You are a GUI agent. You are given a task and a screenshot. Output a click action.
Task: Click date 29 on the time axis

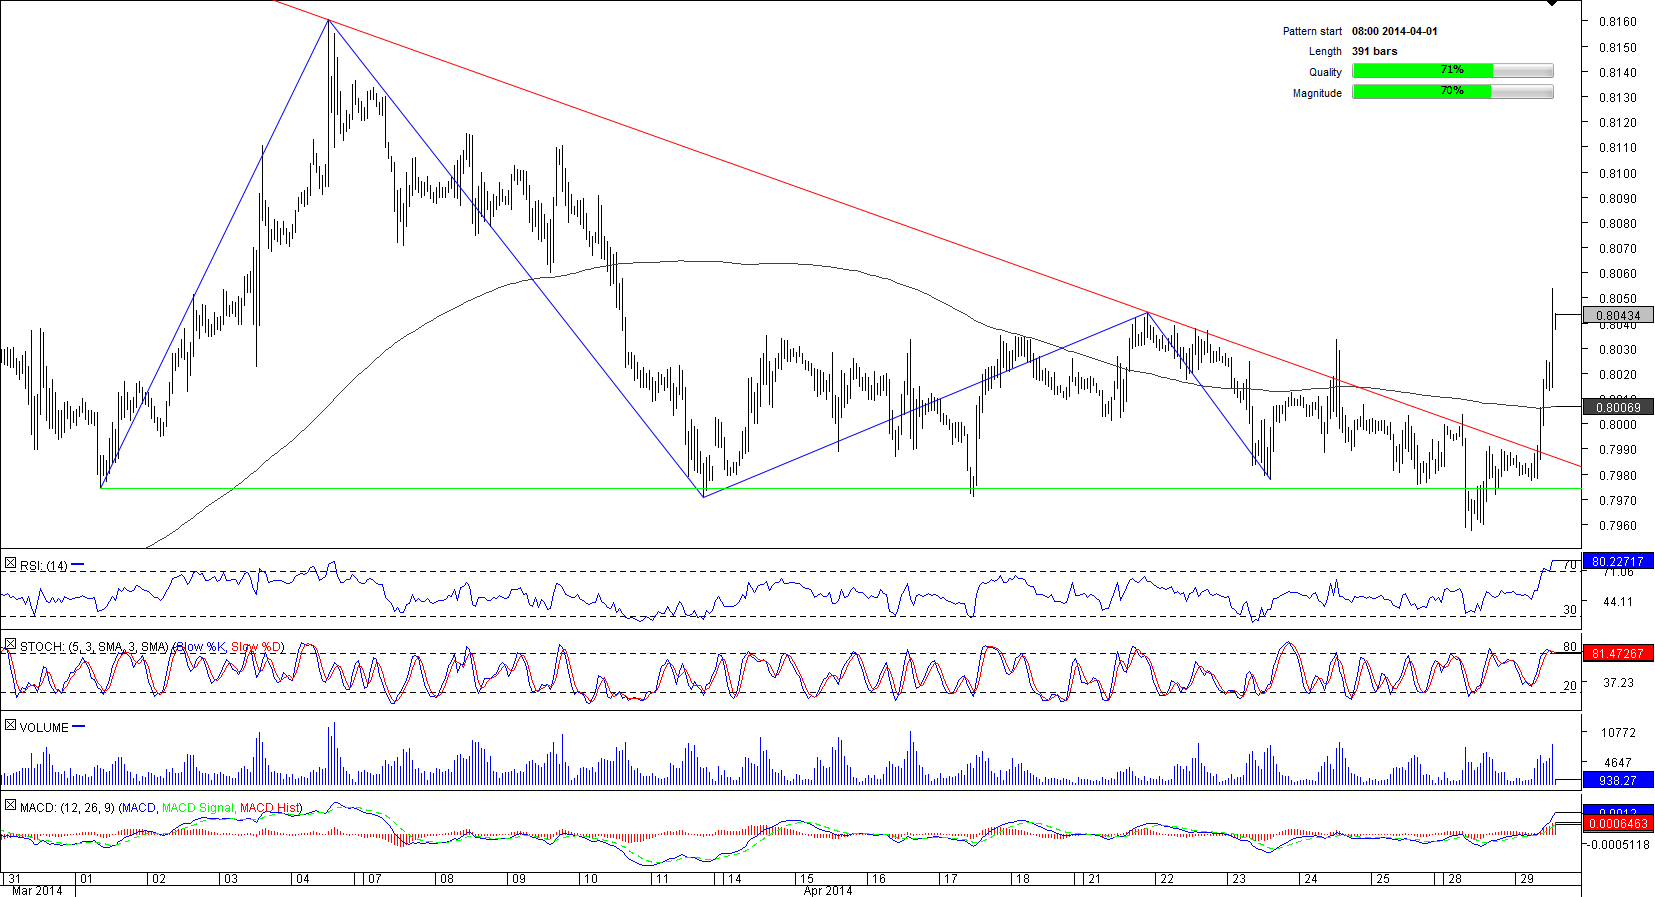click(x=1526, y=879)
